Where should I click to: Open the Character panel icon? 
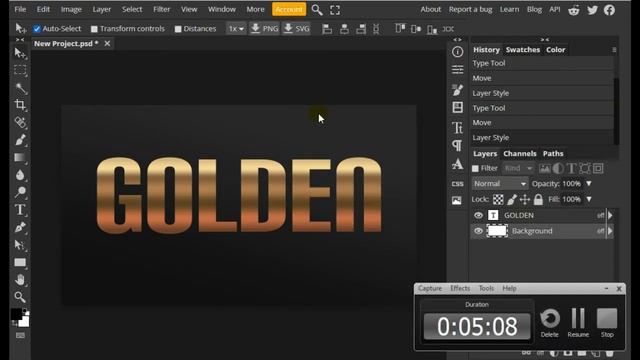pos(458,128)
